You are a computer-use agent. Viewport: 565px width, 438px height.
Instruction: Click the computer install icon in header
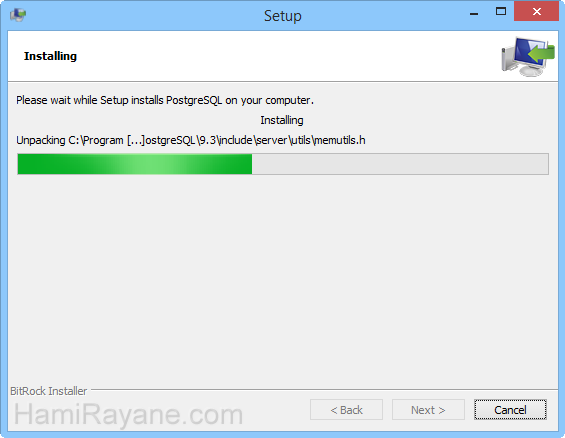coord(528,56)
